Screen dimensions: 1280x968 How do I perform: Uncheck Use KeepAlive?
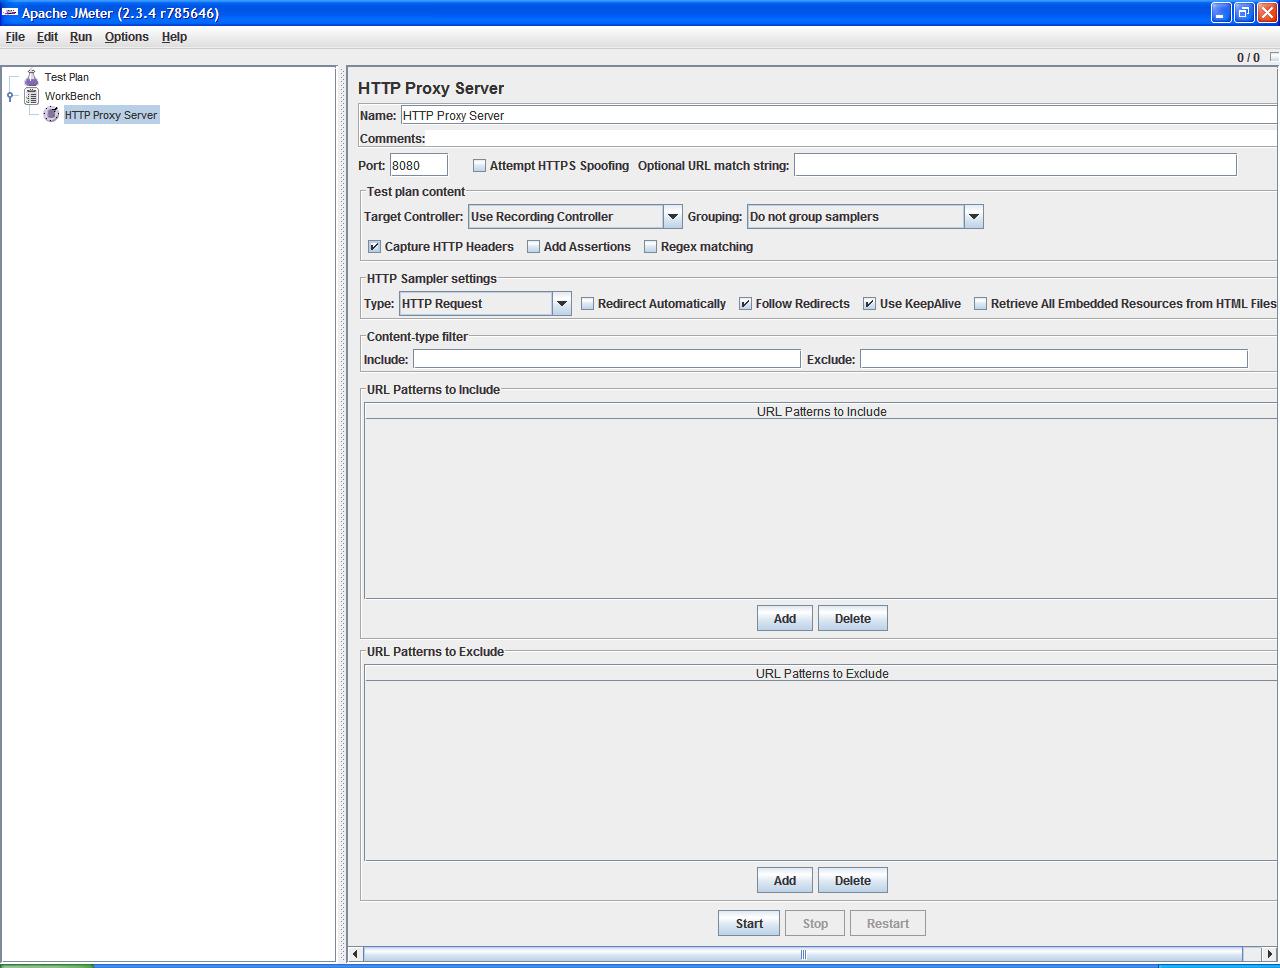point(869,304)
